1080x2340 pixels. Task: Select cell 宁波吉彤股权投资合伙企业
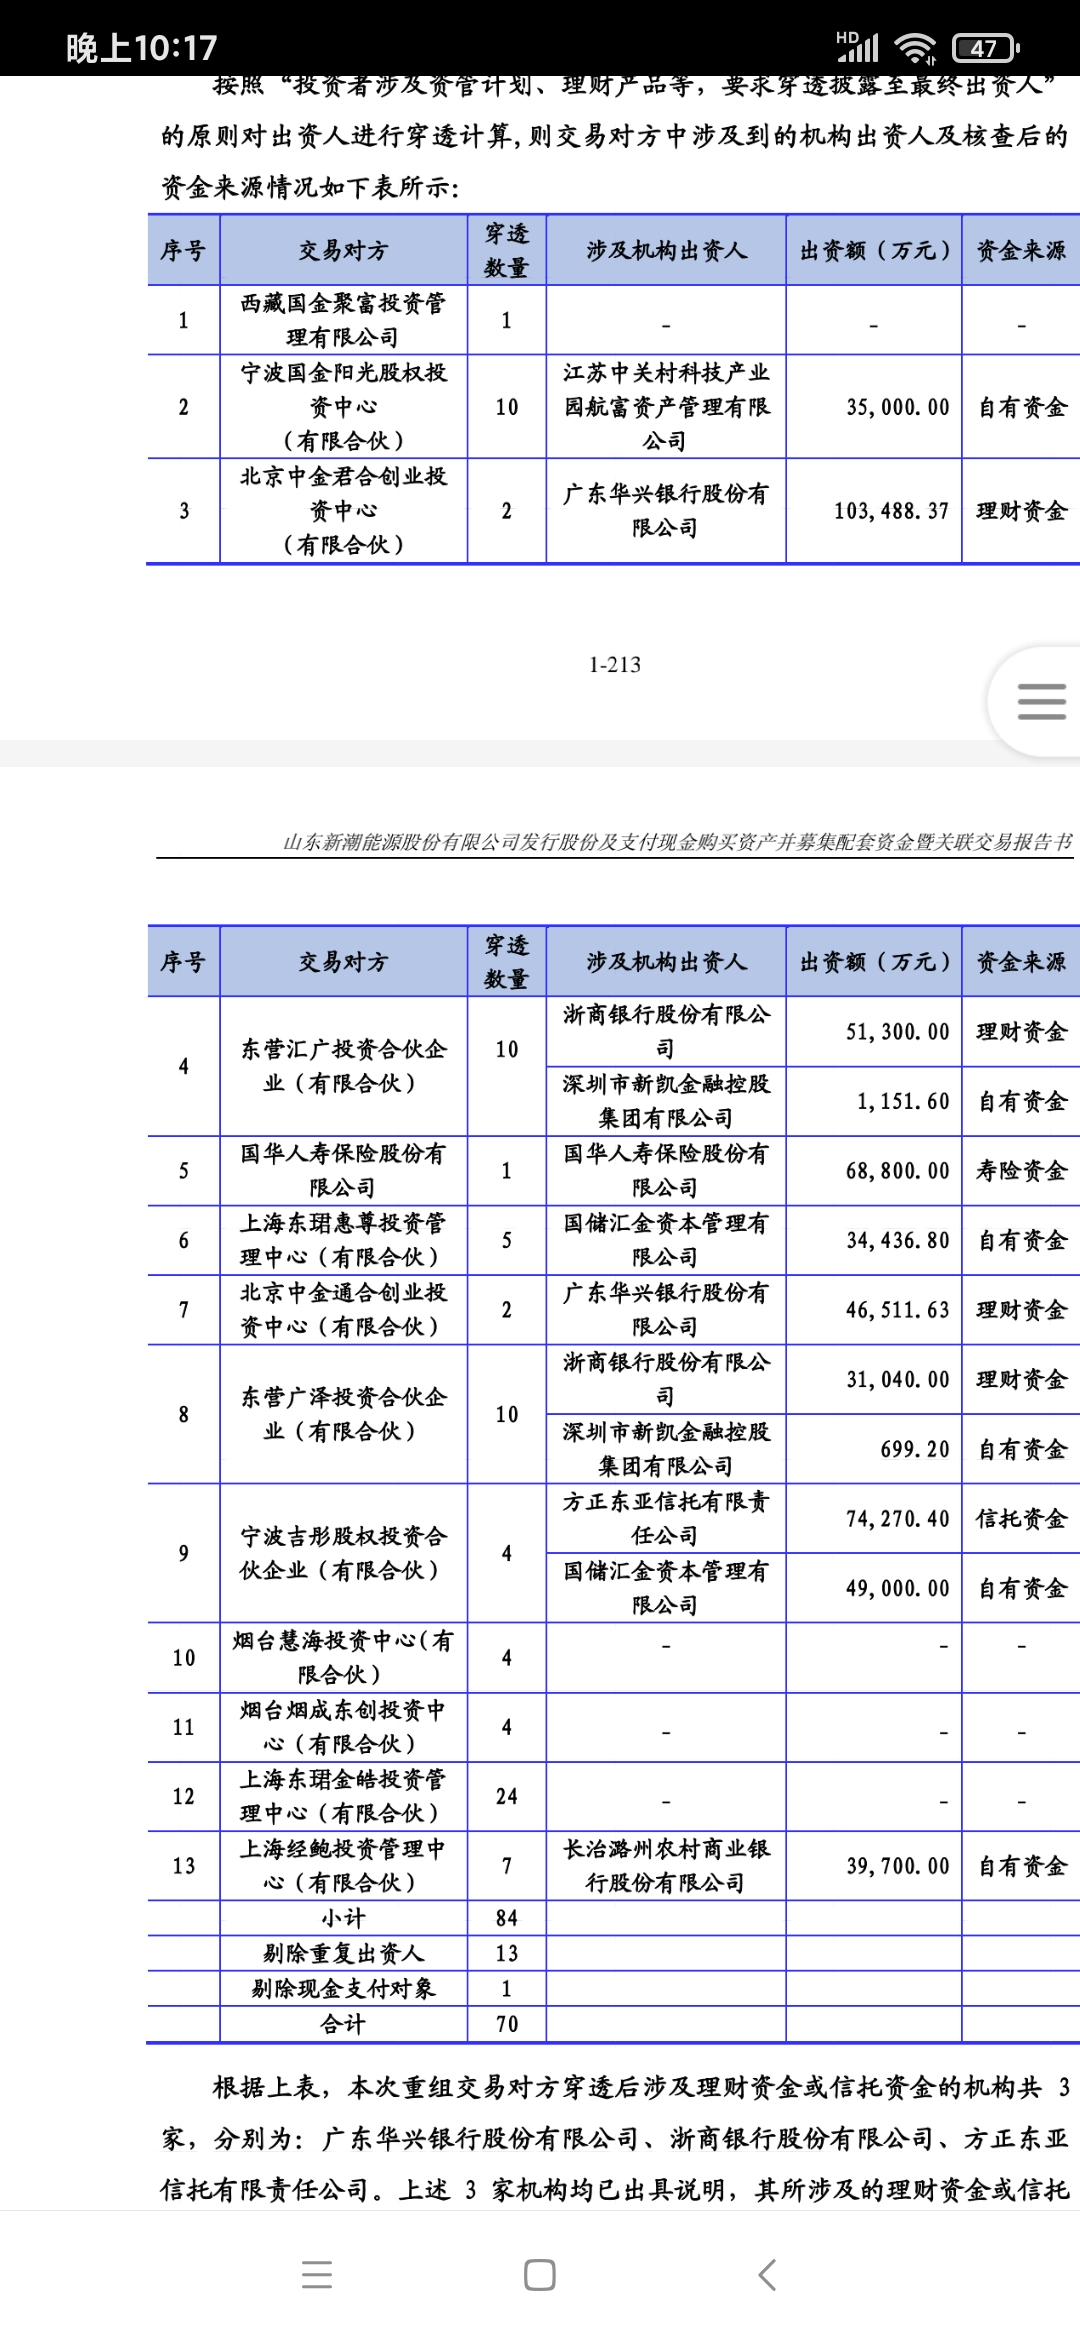pyautogui.click(x=343, y=1553)
